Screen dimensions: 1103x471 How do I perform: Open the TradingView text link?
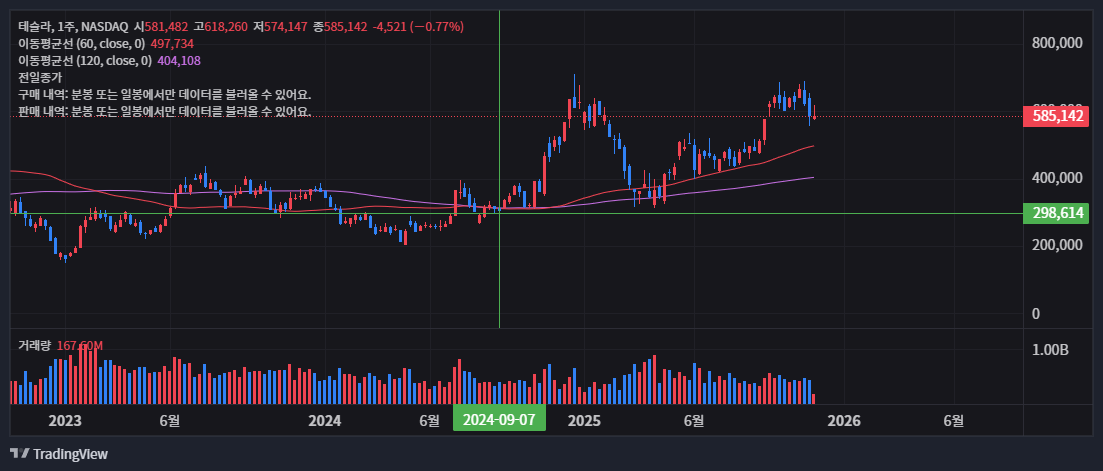pos(70,454)
